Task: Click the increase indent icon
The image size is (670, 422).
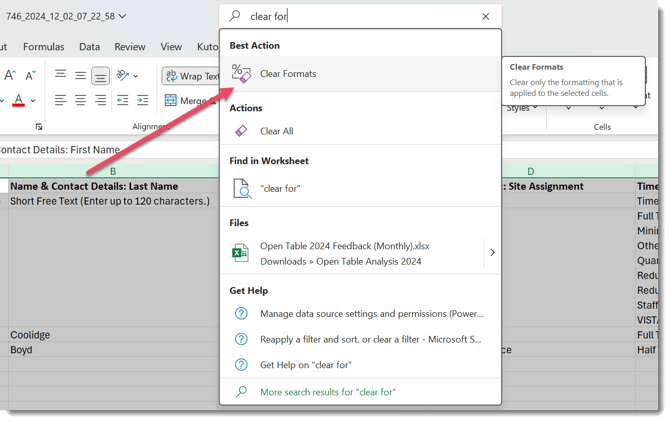Action: click(x=143, y=100)
